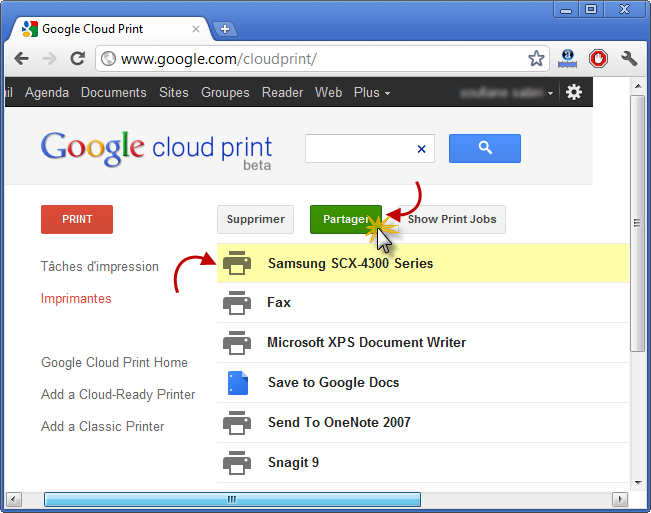Click the Supprimer button
The width and height of the screenshot is (651, 513).
click(255, 219)
